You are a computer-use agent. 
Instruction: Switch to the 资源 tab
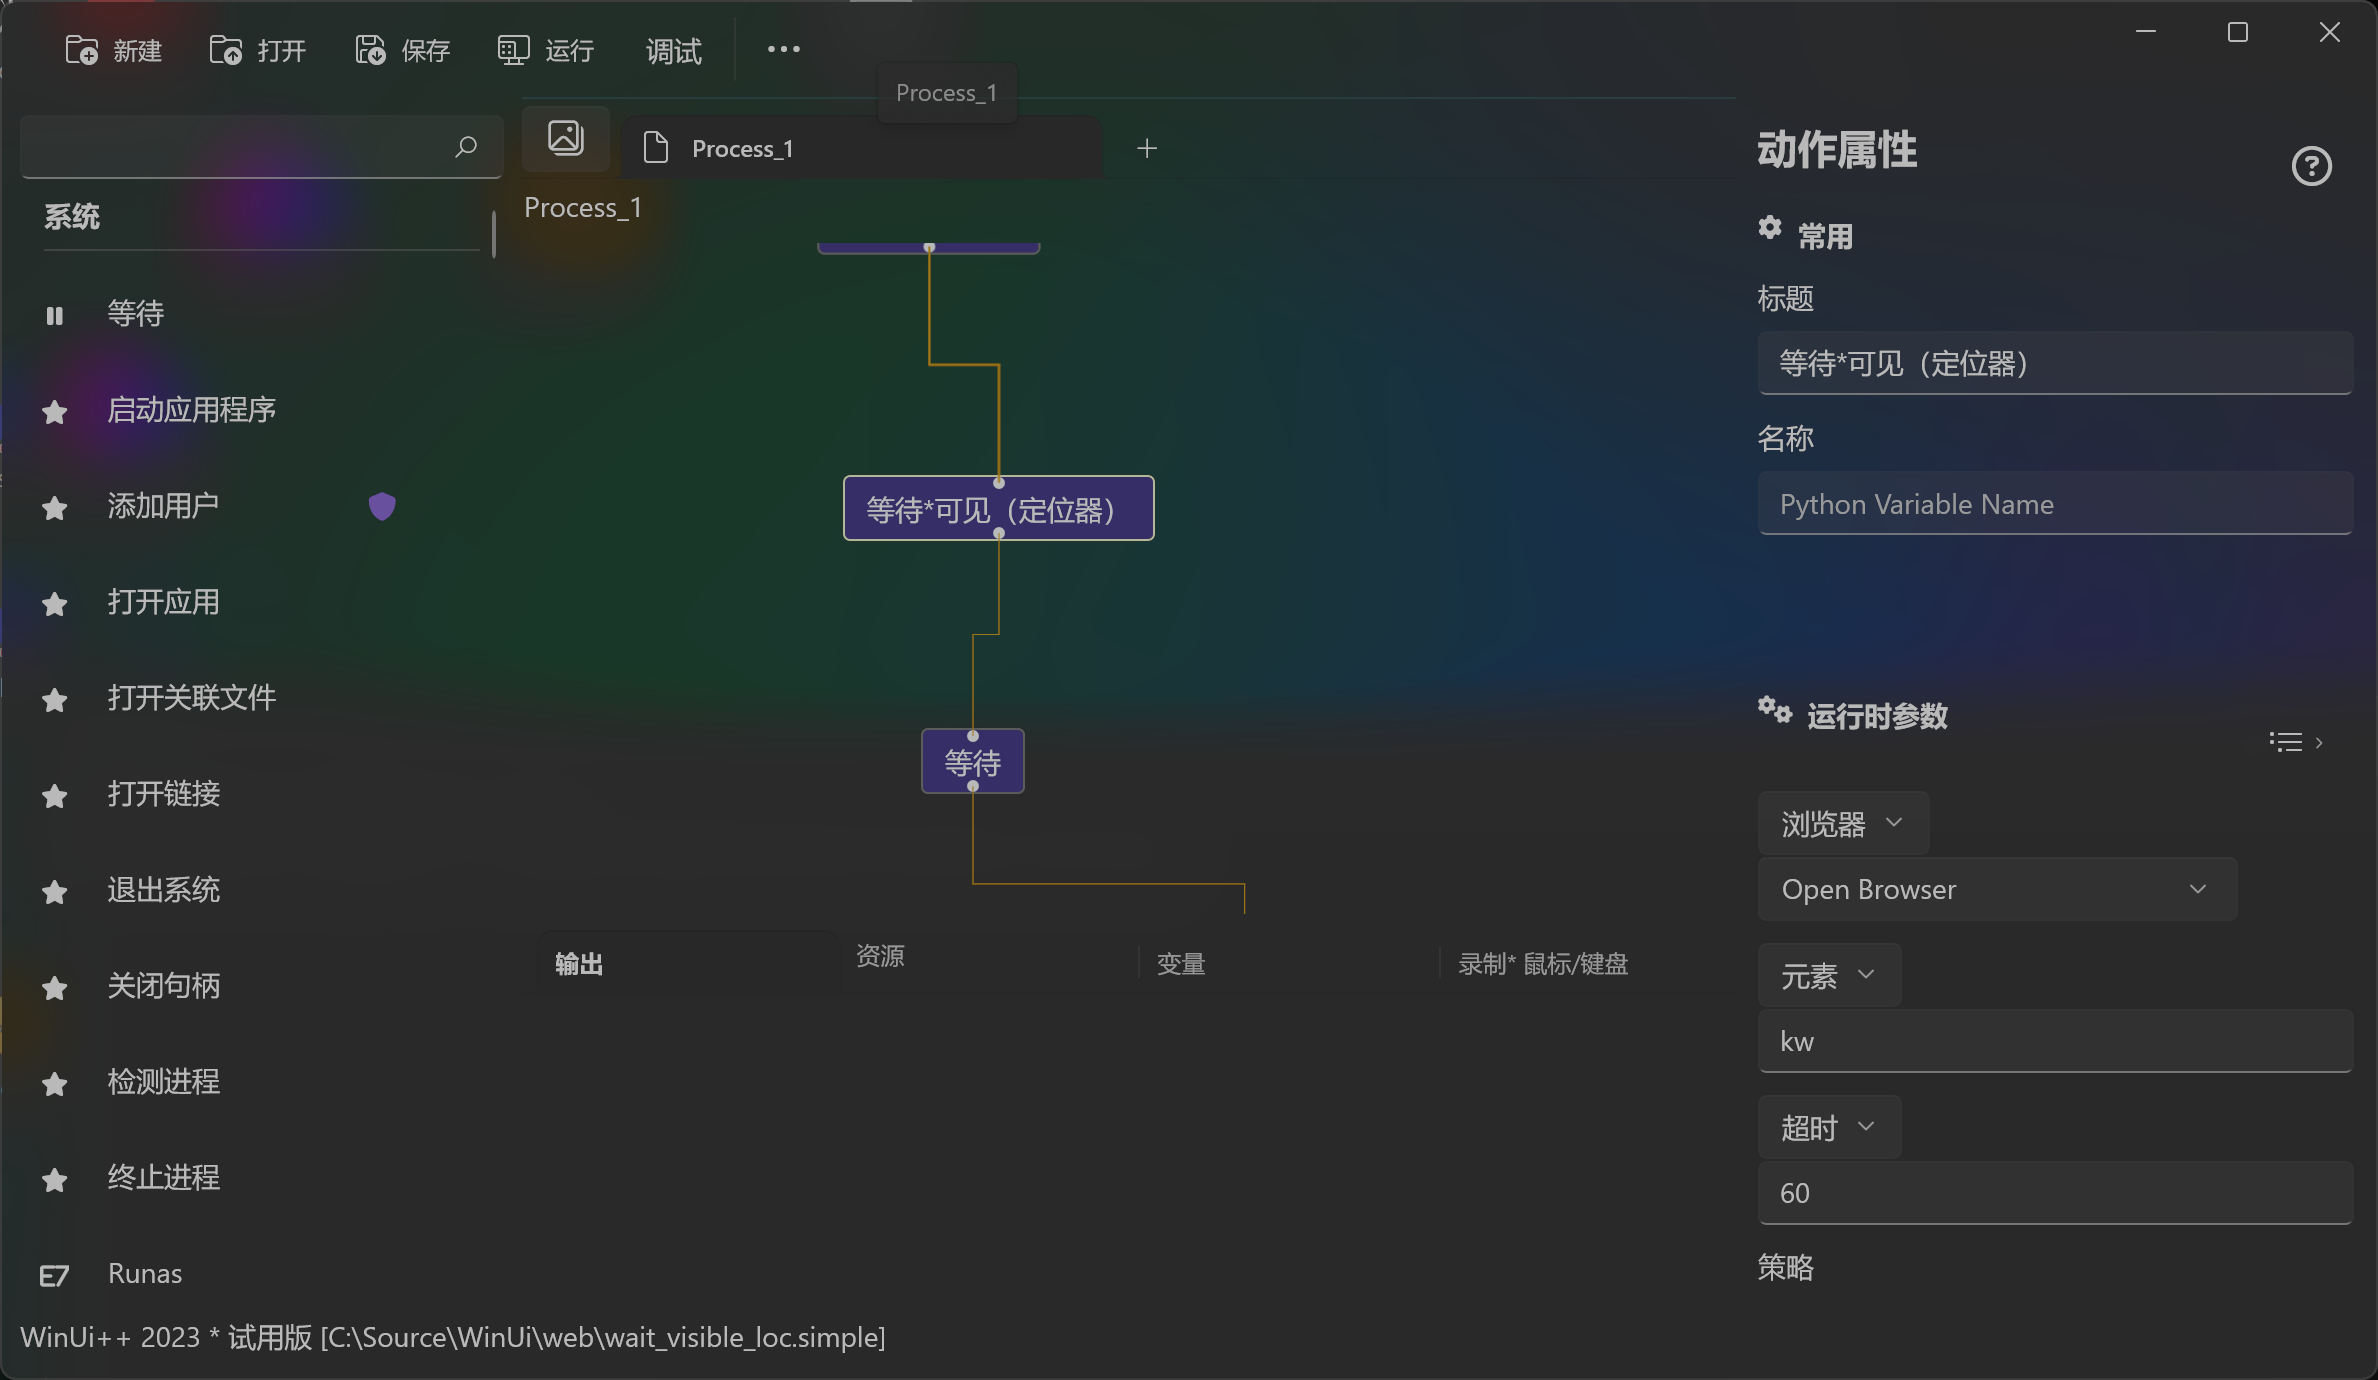(880, 956)
